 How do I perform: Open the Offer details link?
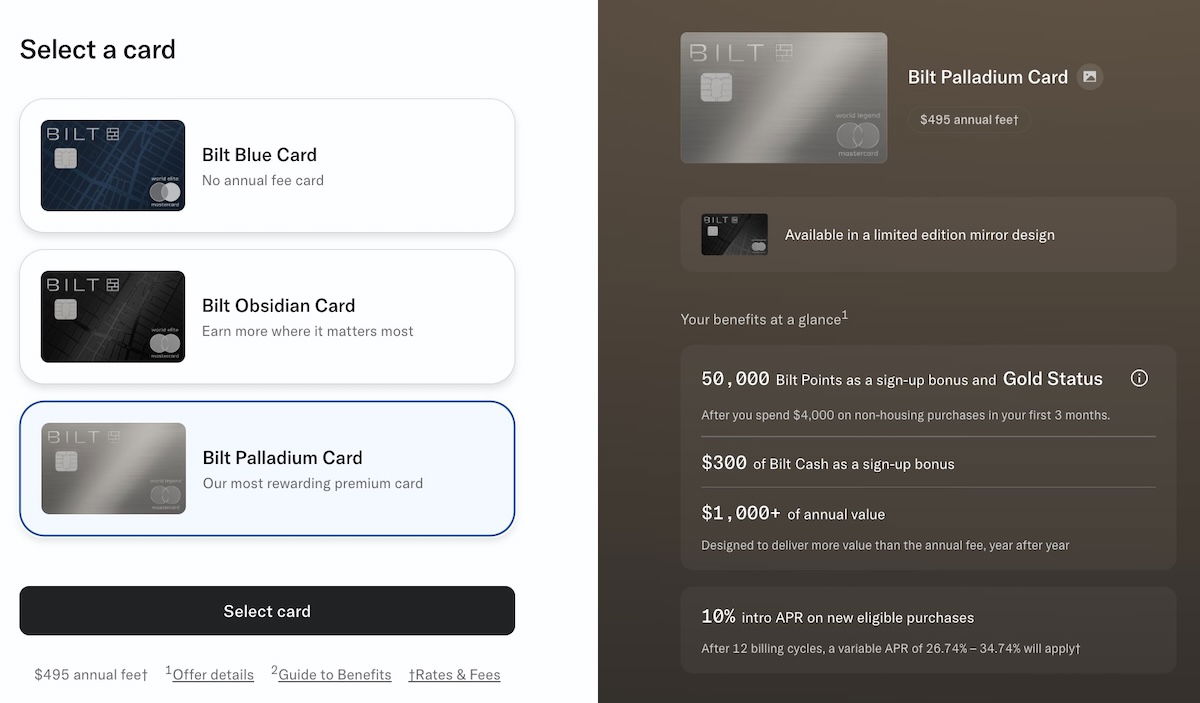click(x=213, y=675)
